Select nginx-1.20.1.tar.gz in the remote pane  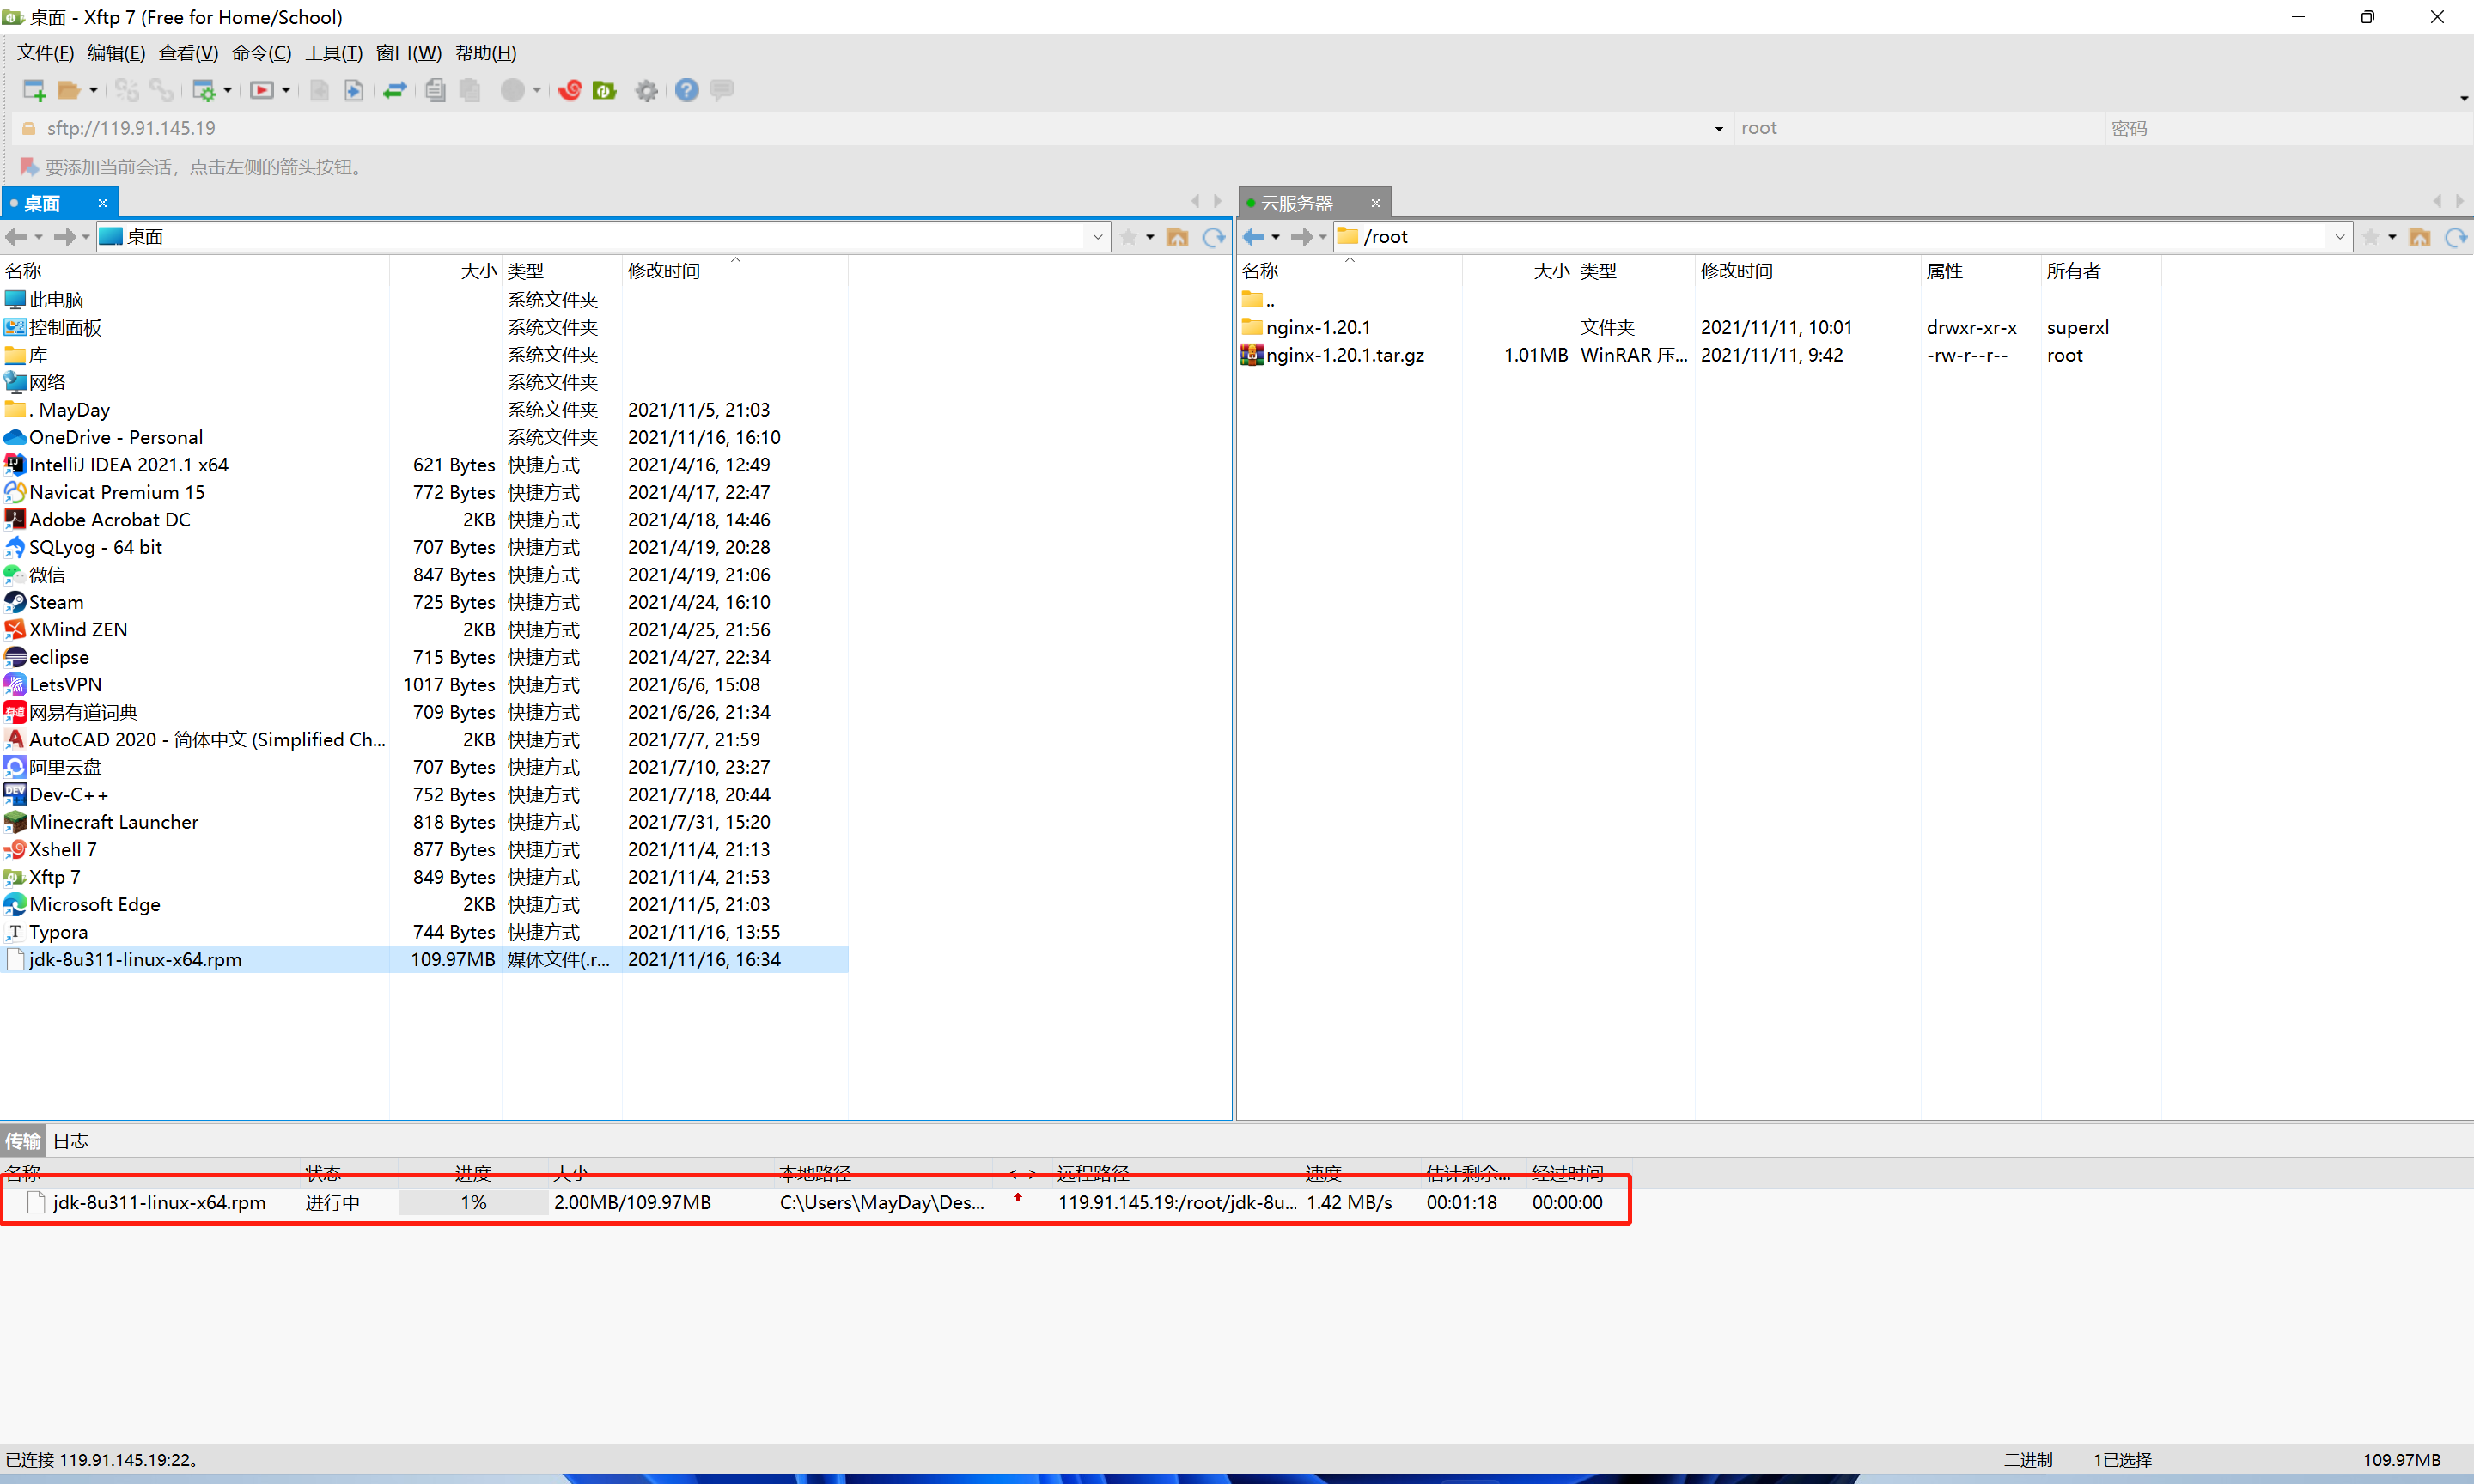click(x=1344, y=355)
